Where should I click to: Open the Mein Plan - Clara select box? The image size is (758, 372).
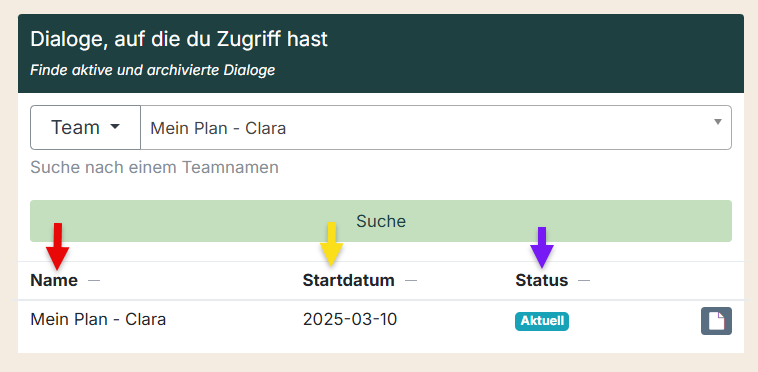[x=436, y=128]
